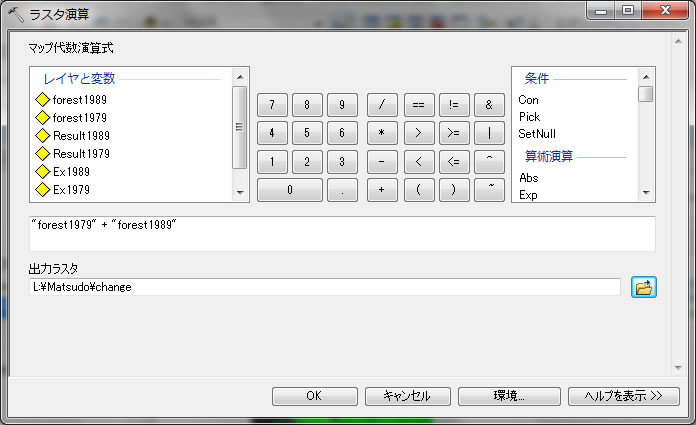Open the 環境... environment settings
Viewport: 696px width, 425px height.
[508, 395]
